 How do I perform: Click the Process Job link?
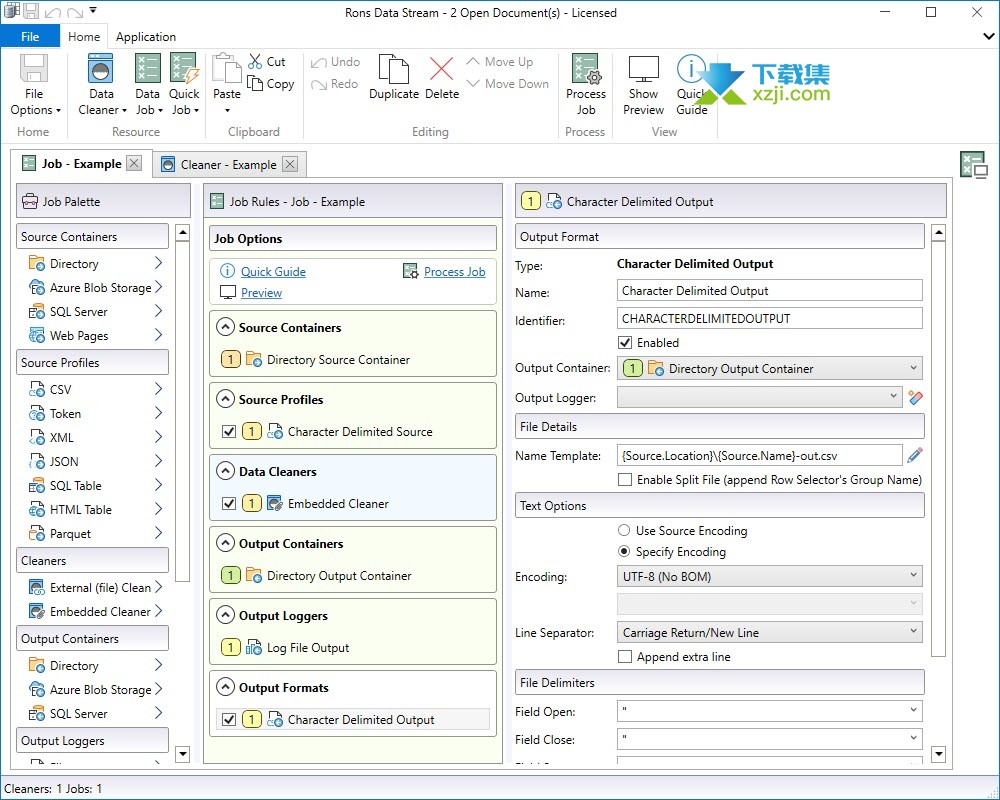pyautogui.click(x=455, y=271)
